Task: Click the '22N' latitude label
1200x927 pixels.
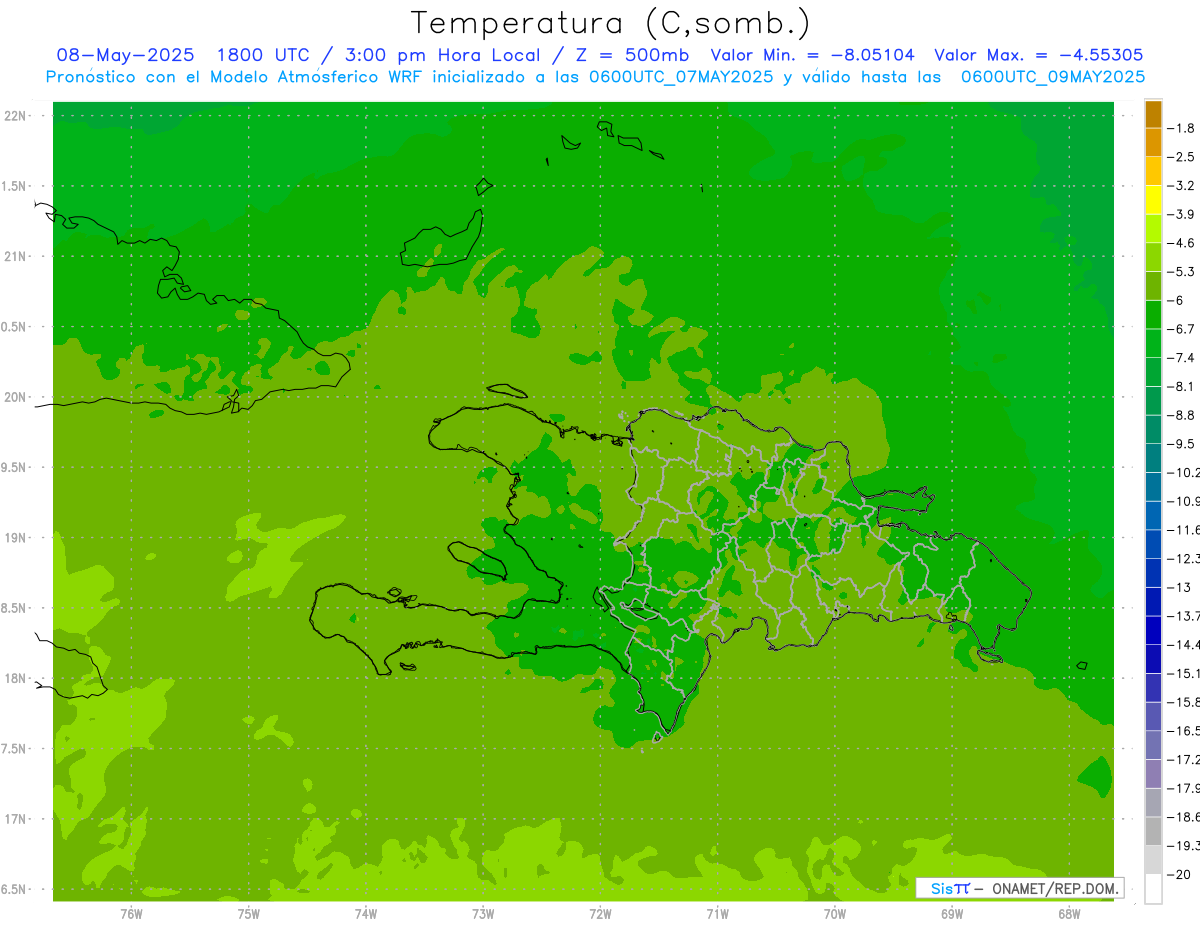Action: (x=15, y=116)
